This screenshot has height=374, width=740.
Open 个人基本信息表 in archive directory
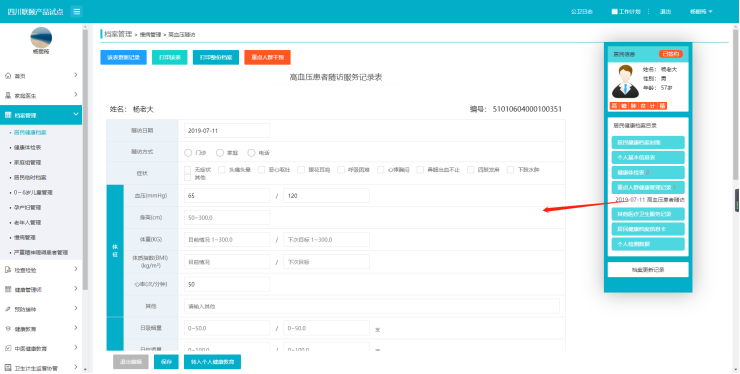648,157
